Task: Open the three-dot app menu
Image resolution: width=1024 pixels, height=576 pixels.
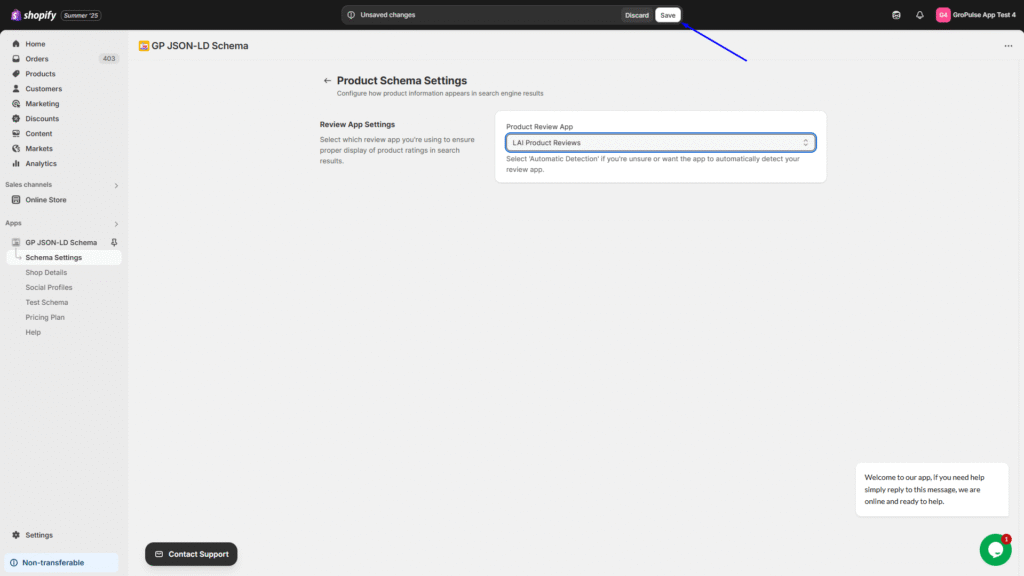Action: click(x=1008, y=46)
